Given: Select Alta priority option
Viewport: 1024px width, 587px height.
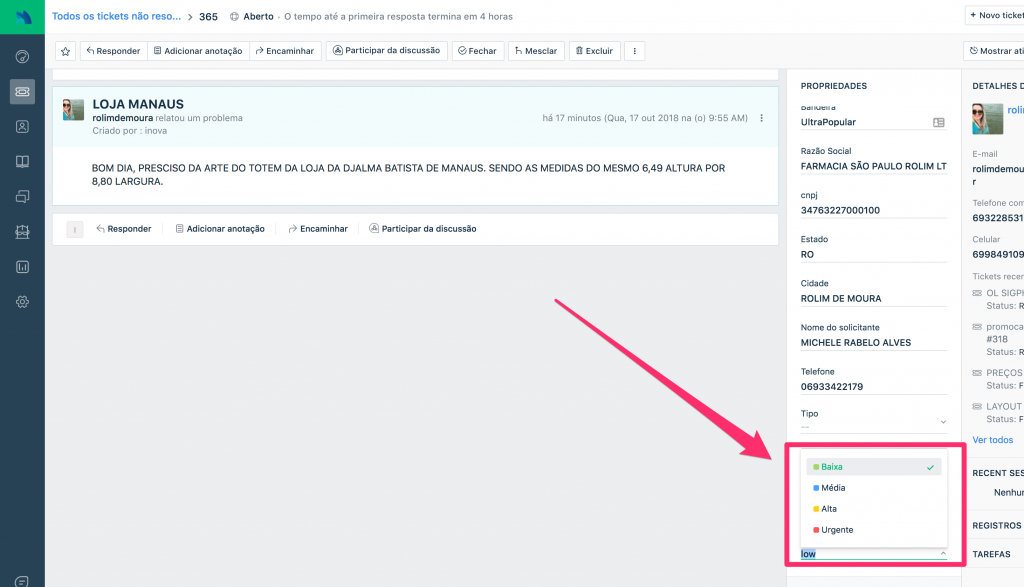Looking at the screenshot, I should point(829,509).
